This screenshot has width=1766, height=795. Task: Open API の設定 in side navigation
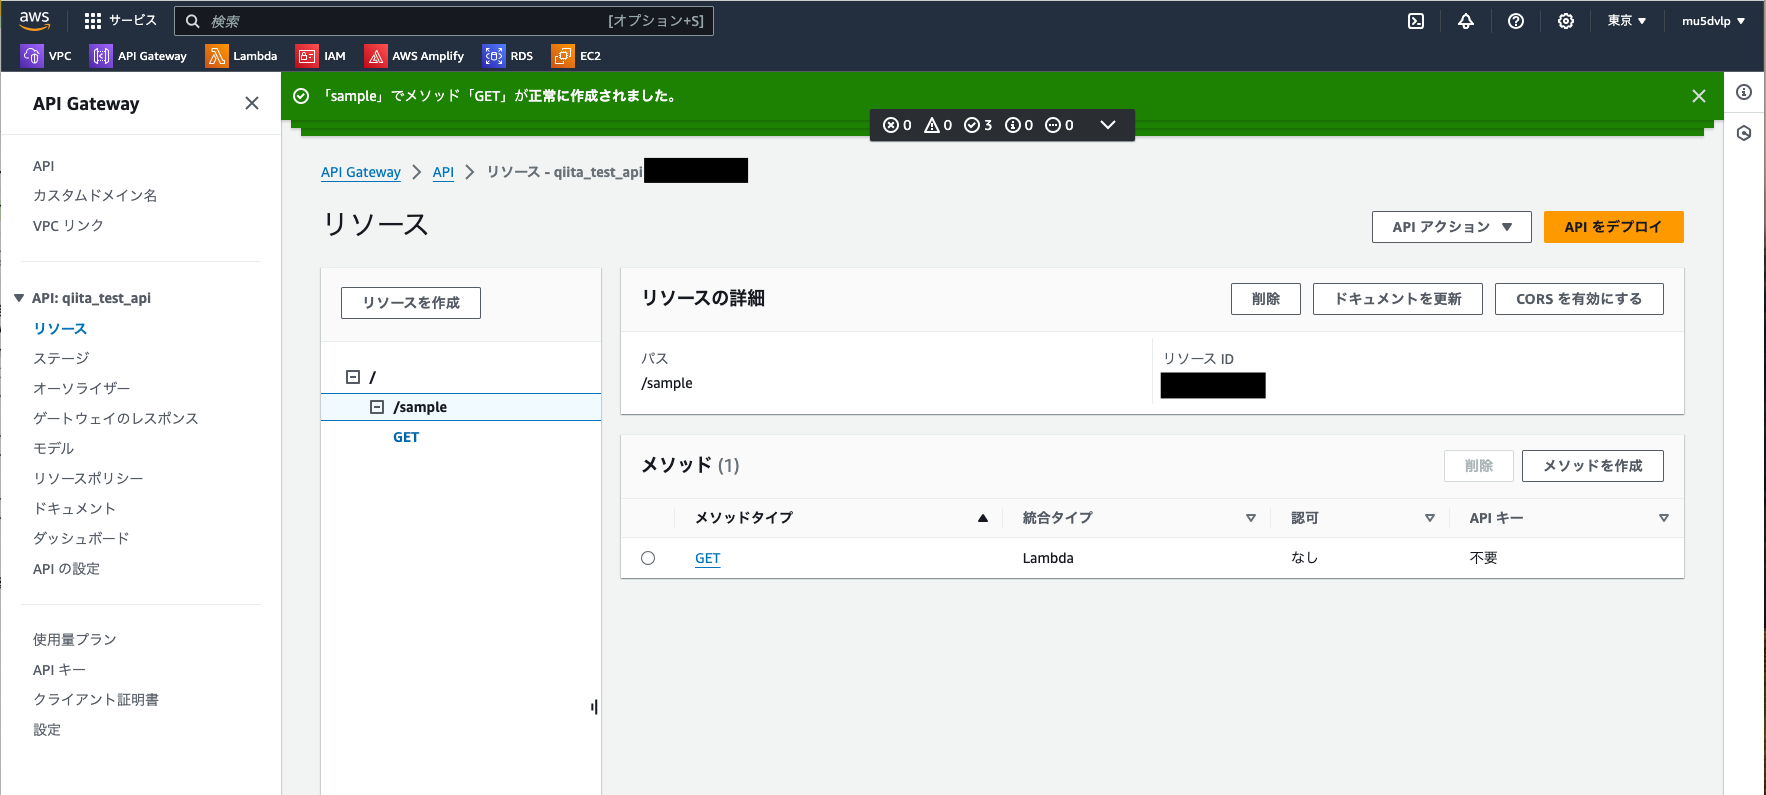click(66, 569)
